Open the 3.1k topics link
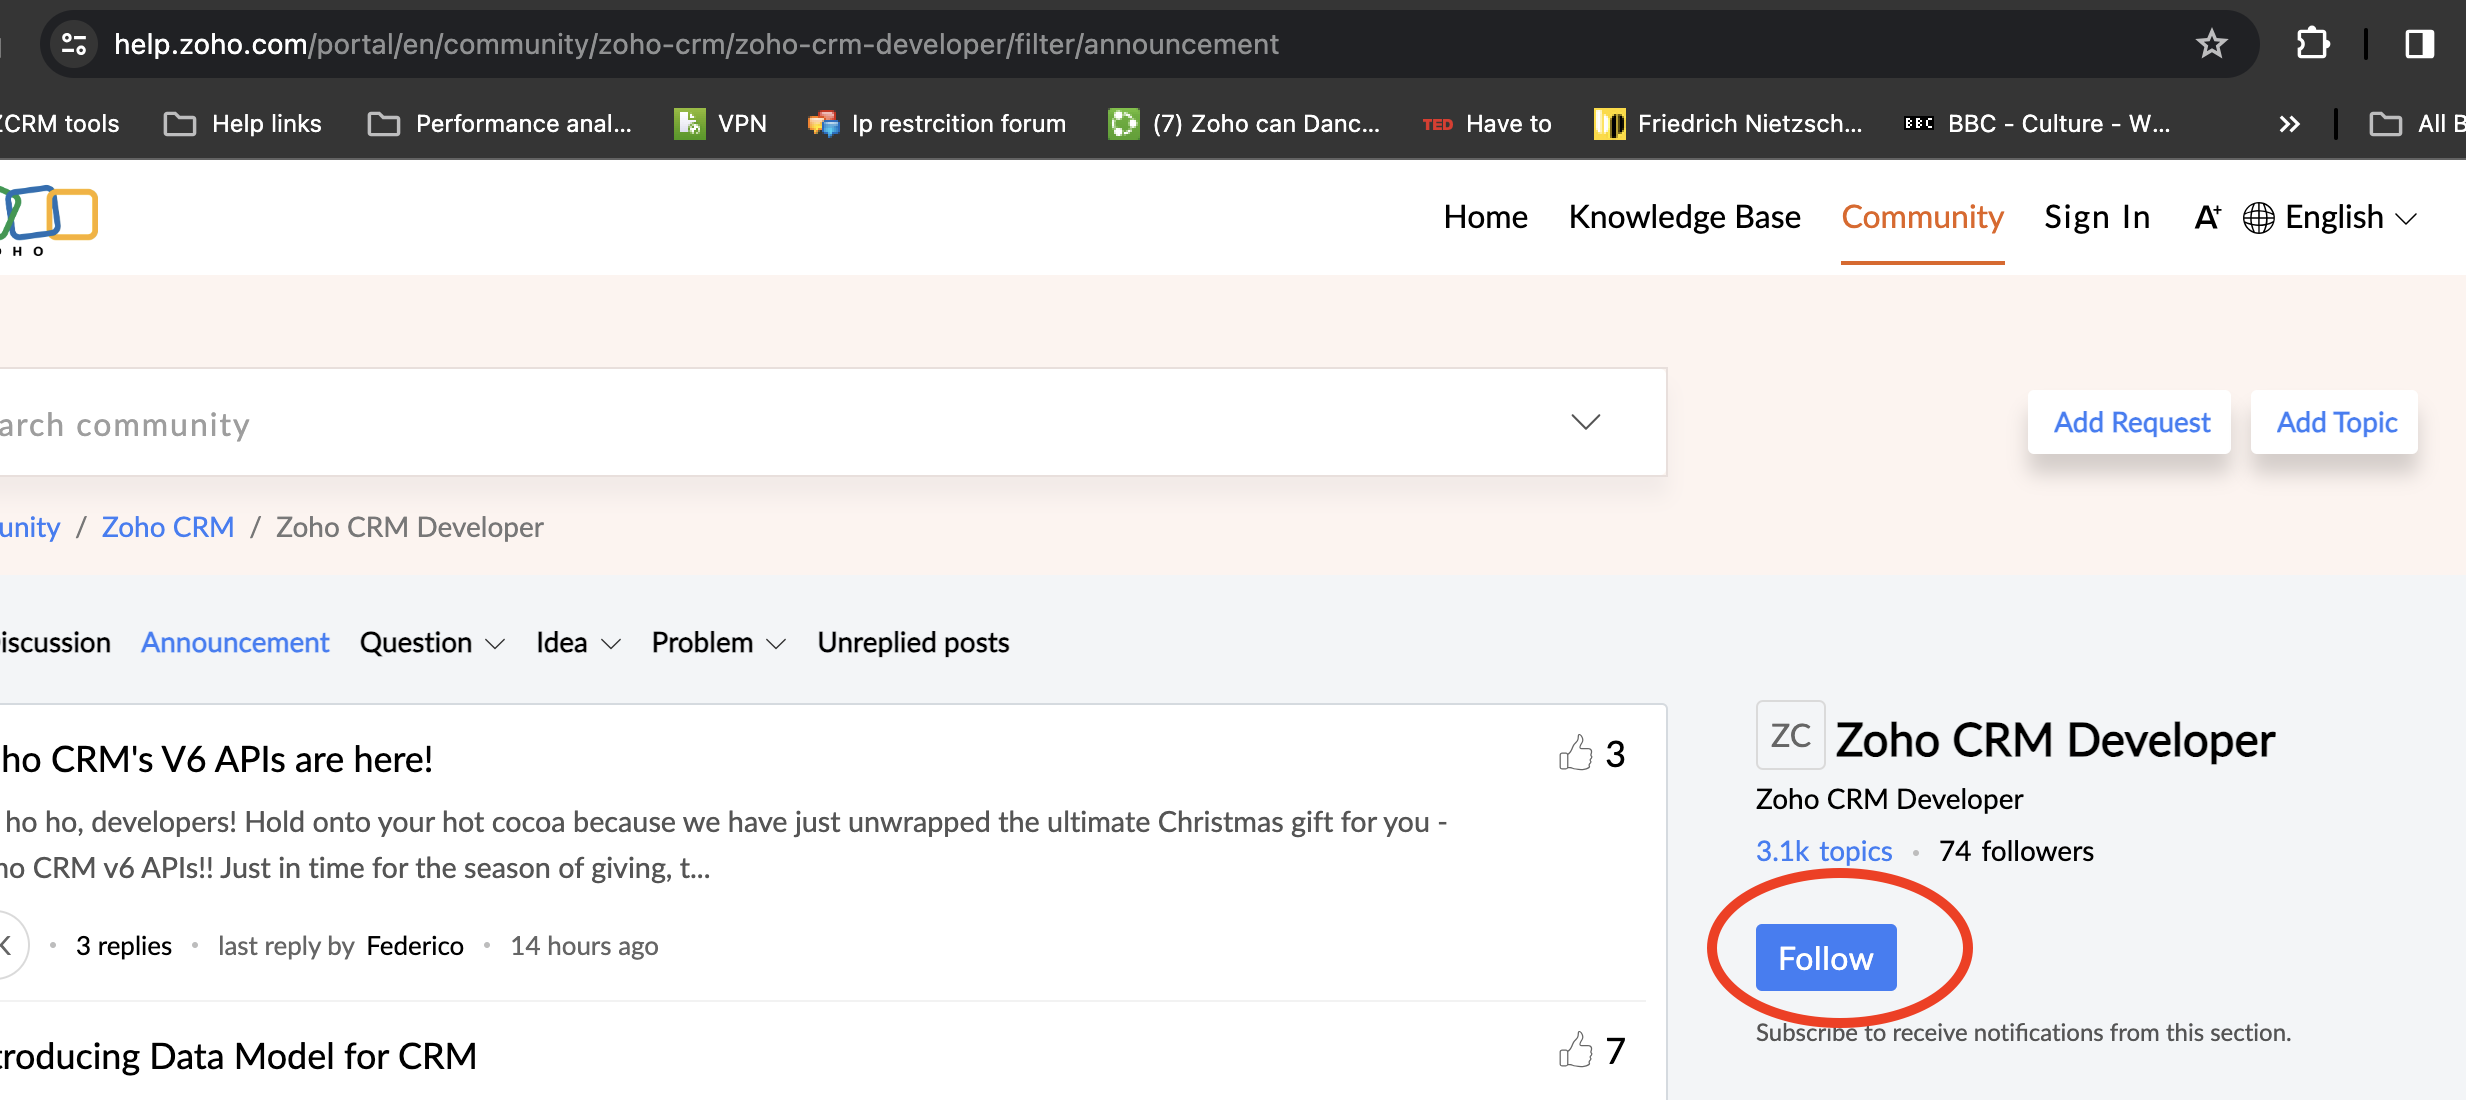The height and width of the screenshot is (1100, 2466). [x=1824, y=850]
